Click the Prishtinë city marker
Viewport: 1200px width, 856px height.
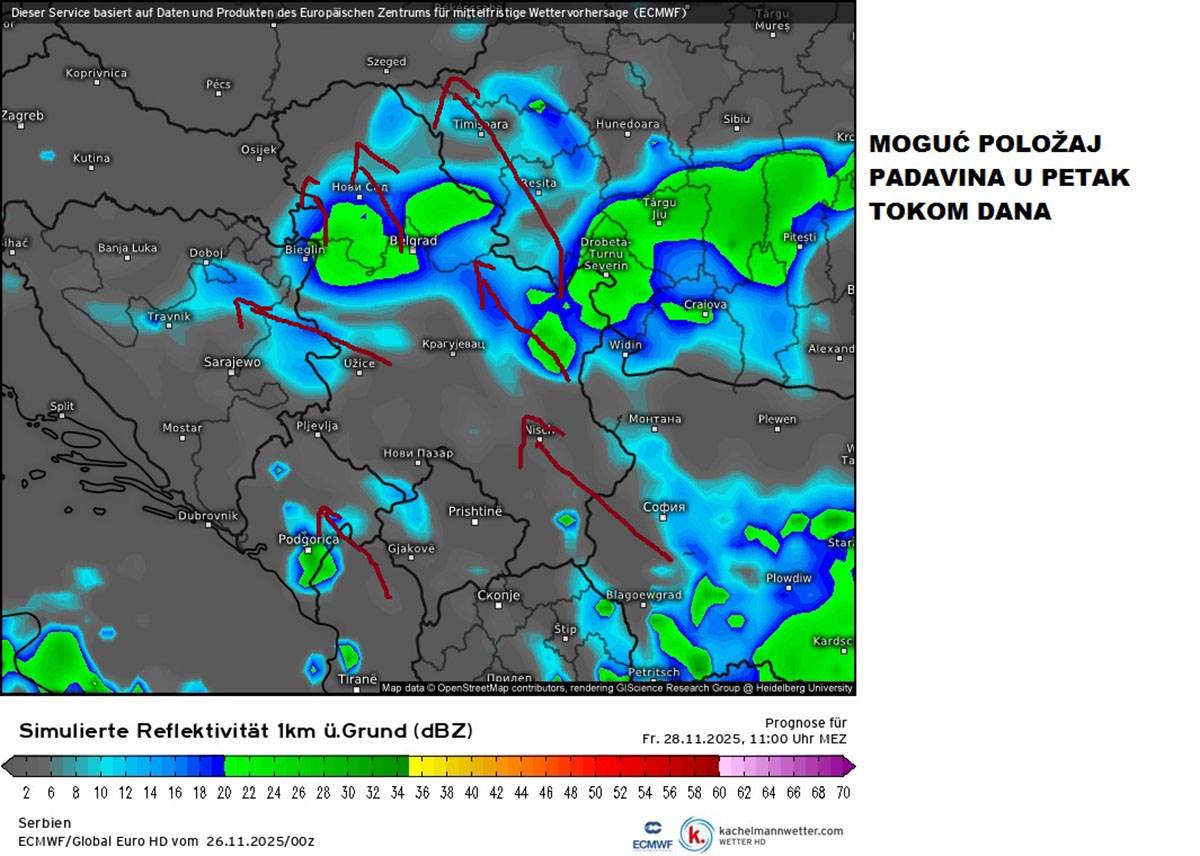click(x=474, y=523)
